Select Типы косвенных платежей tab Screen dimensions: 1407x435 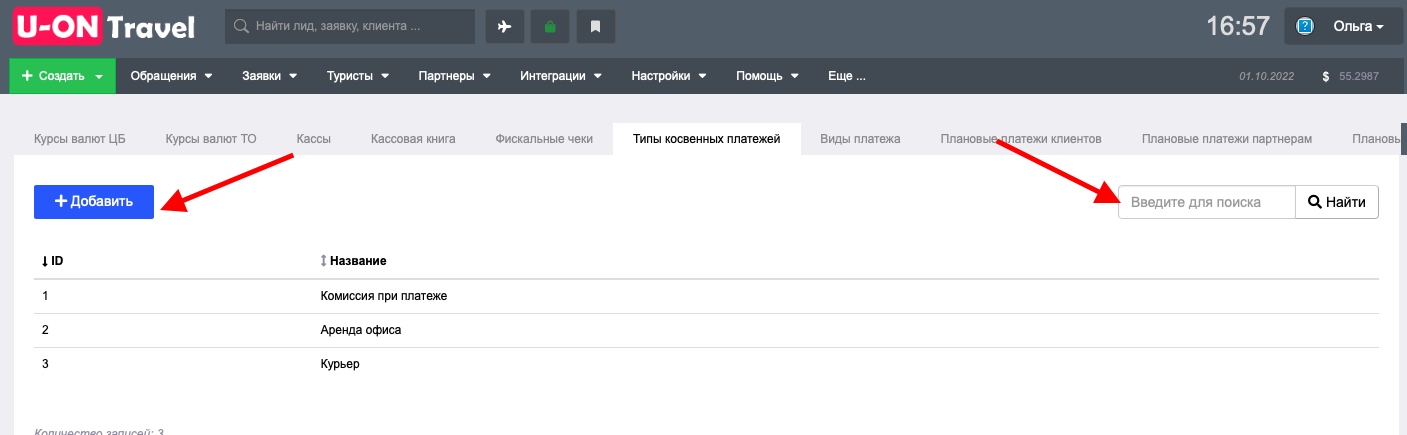[706, 139]
